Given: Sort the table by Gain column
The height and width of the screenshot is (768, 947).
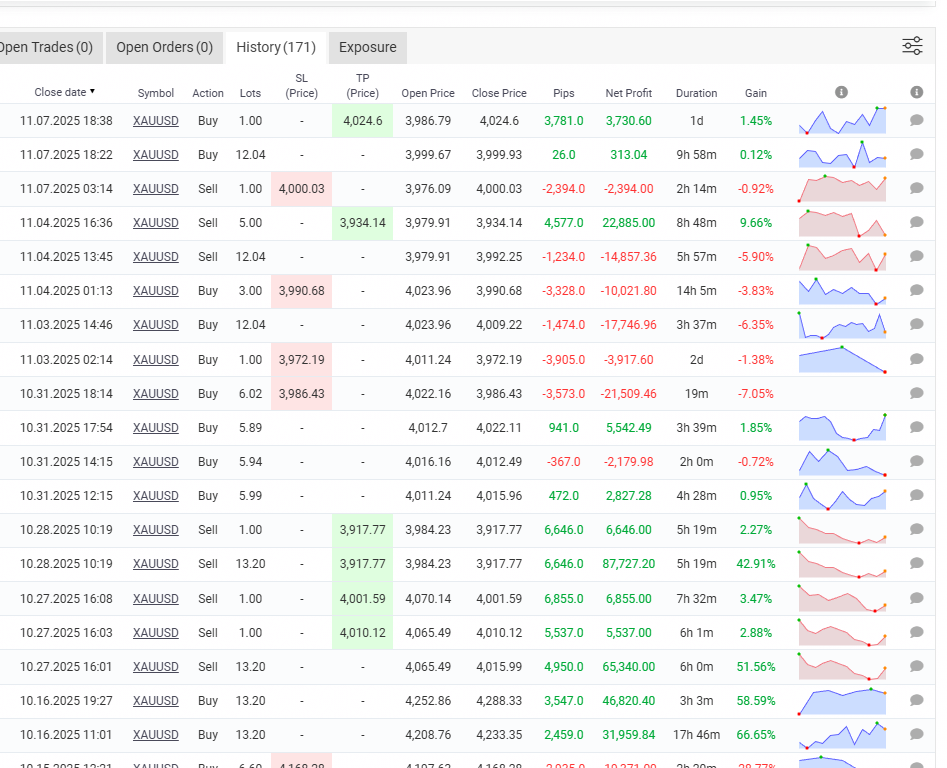Looking at the screenshot, I should tap(756, 93).
